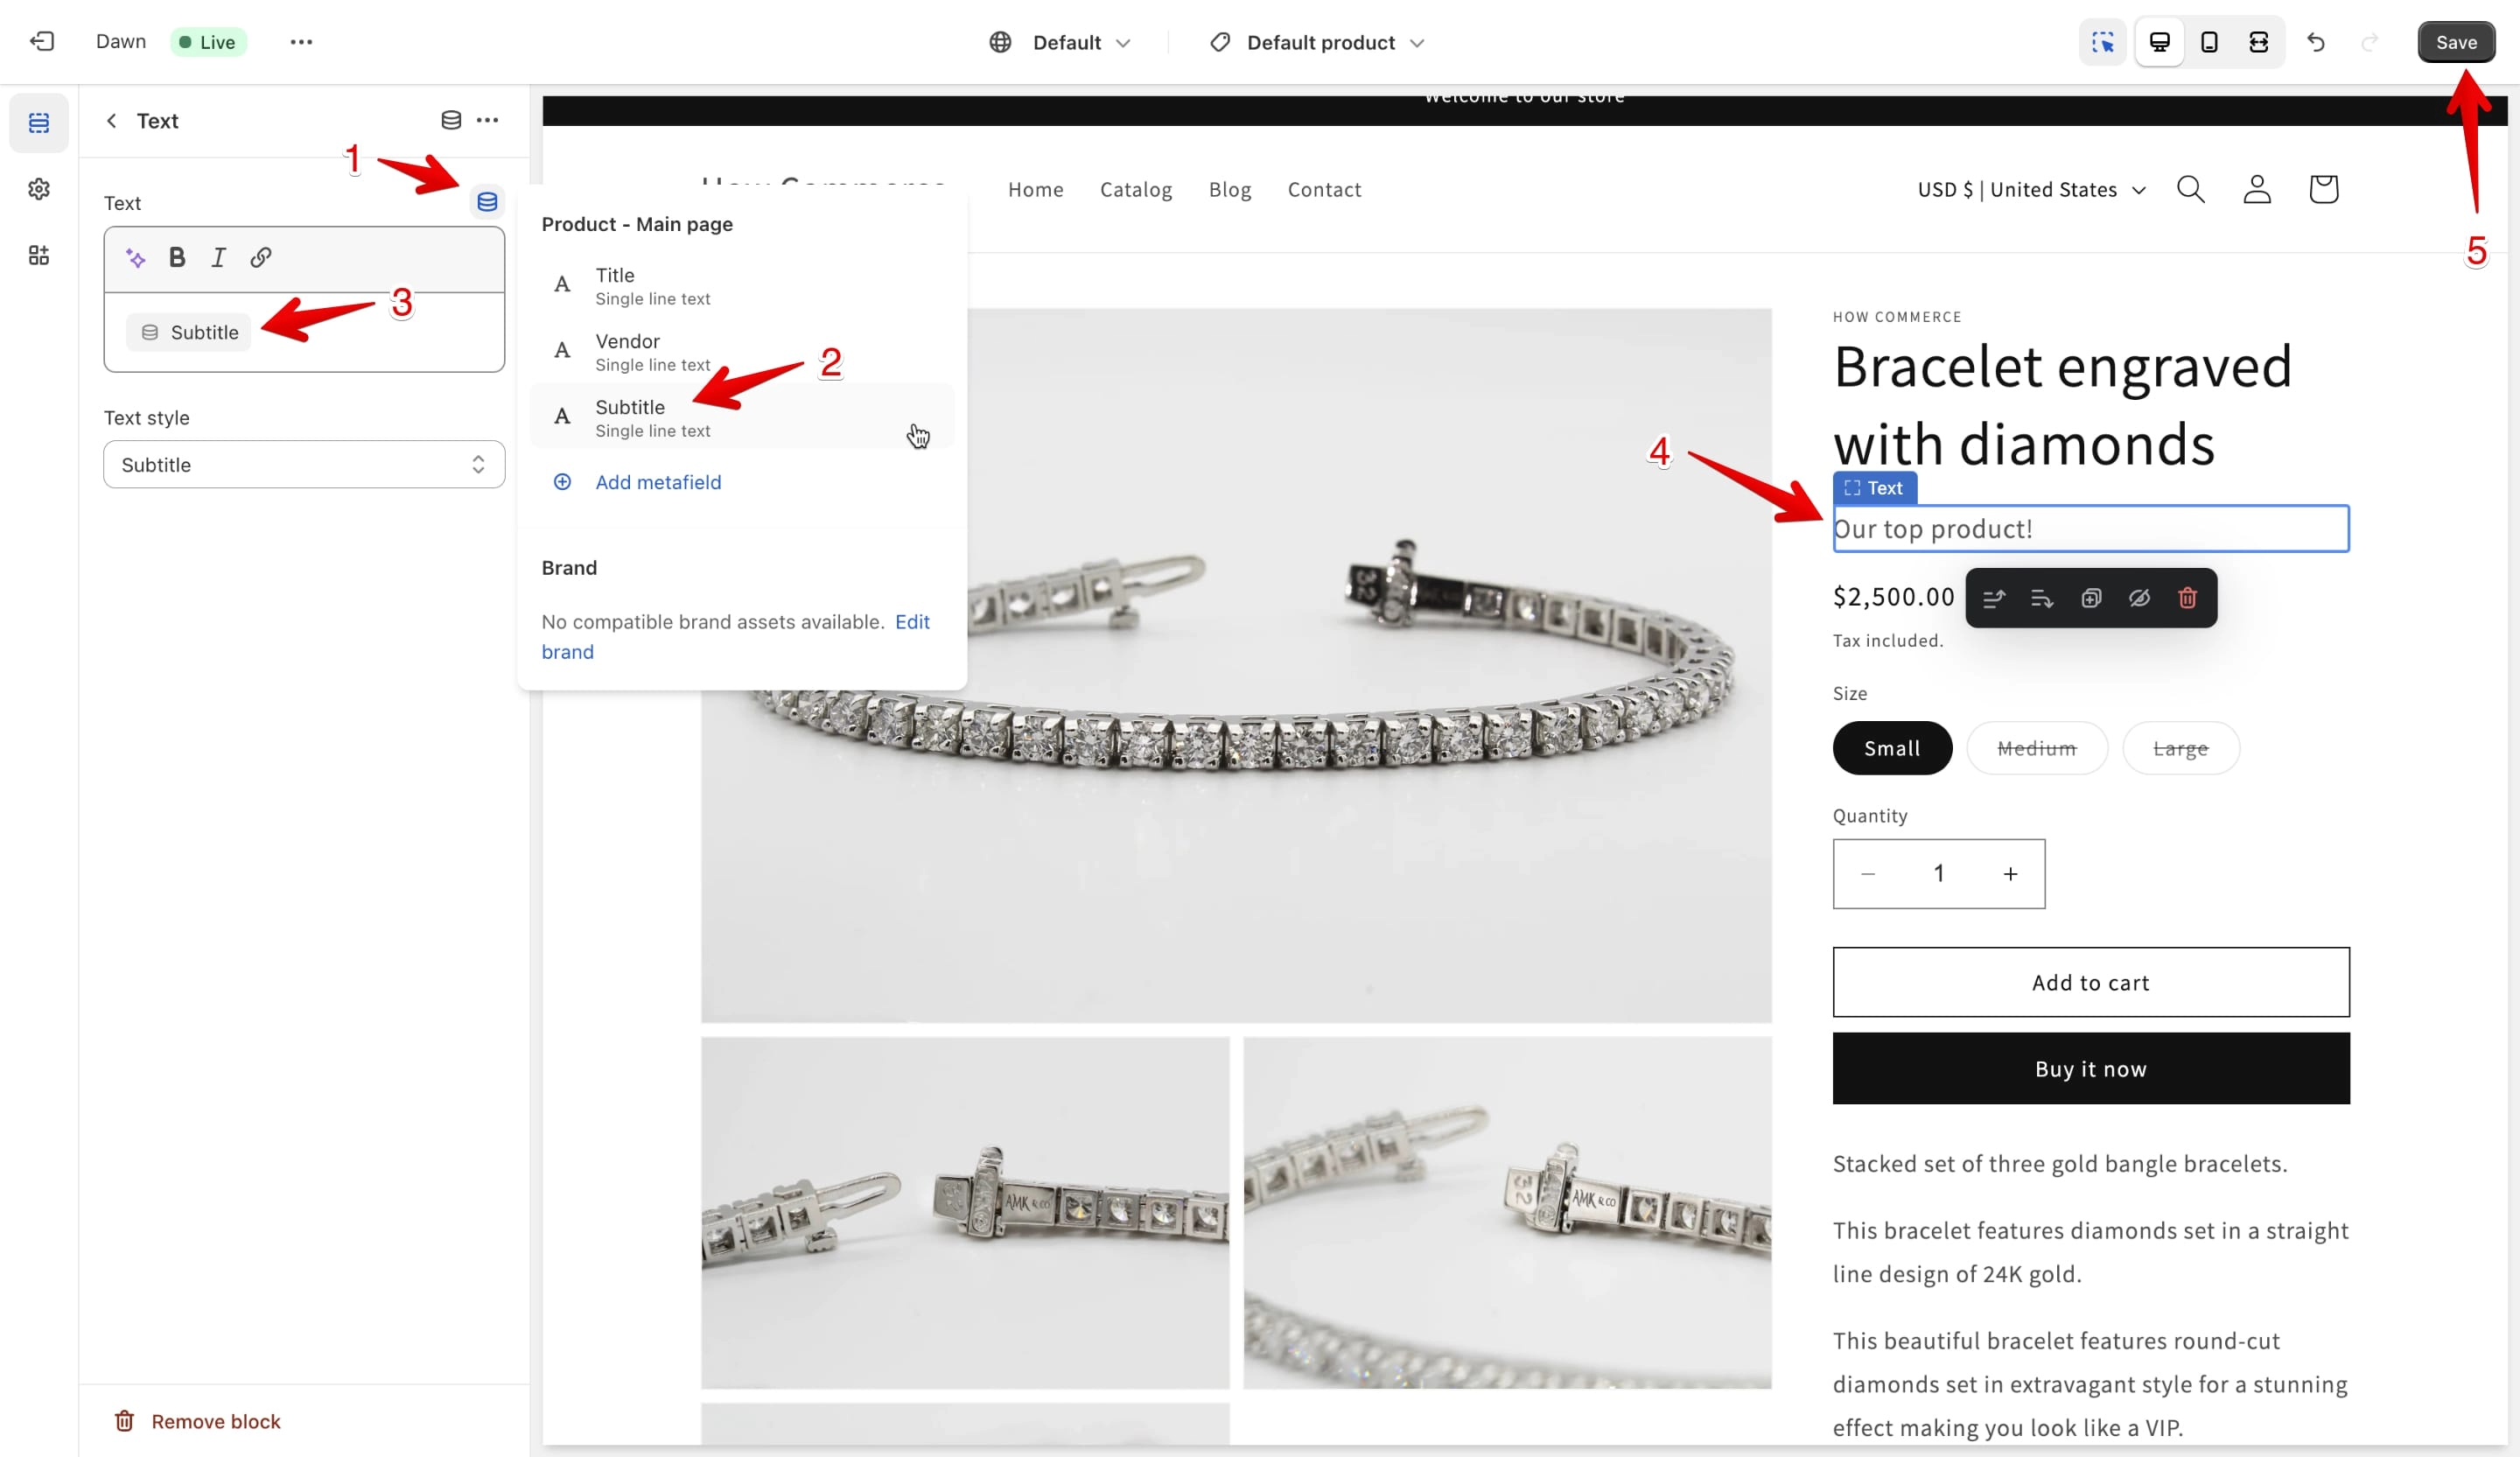Insert a link in the text editor

point(261,258)
